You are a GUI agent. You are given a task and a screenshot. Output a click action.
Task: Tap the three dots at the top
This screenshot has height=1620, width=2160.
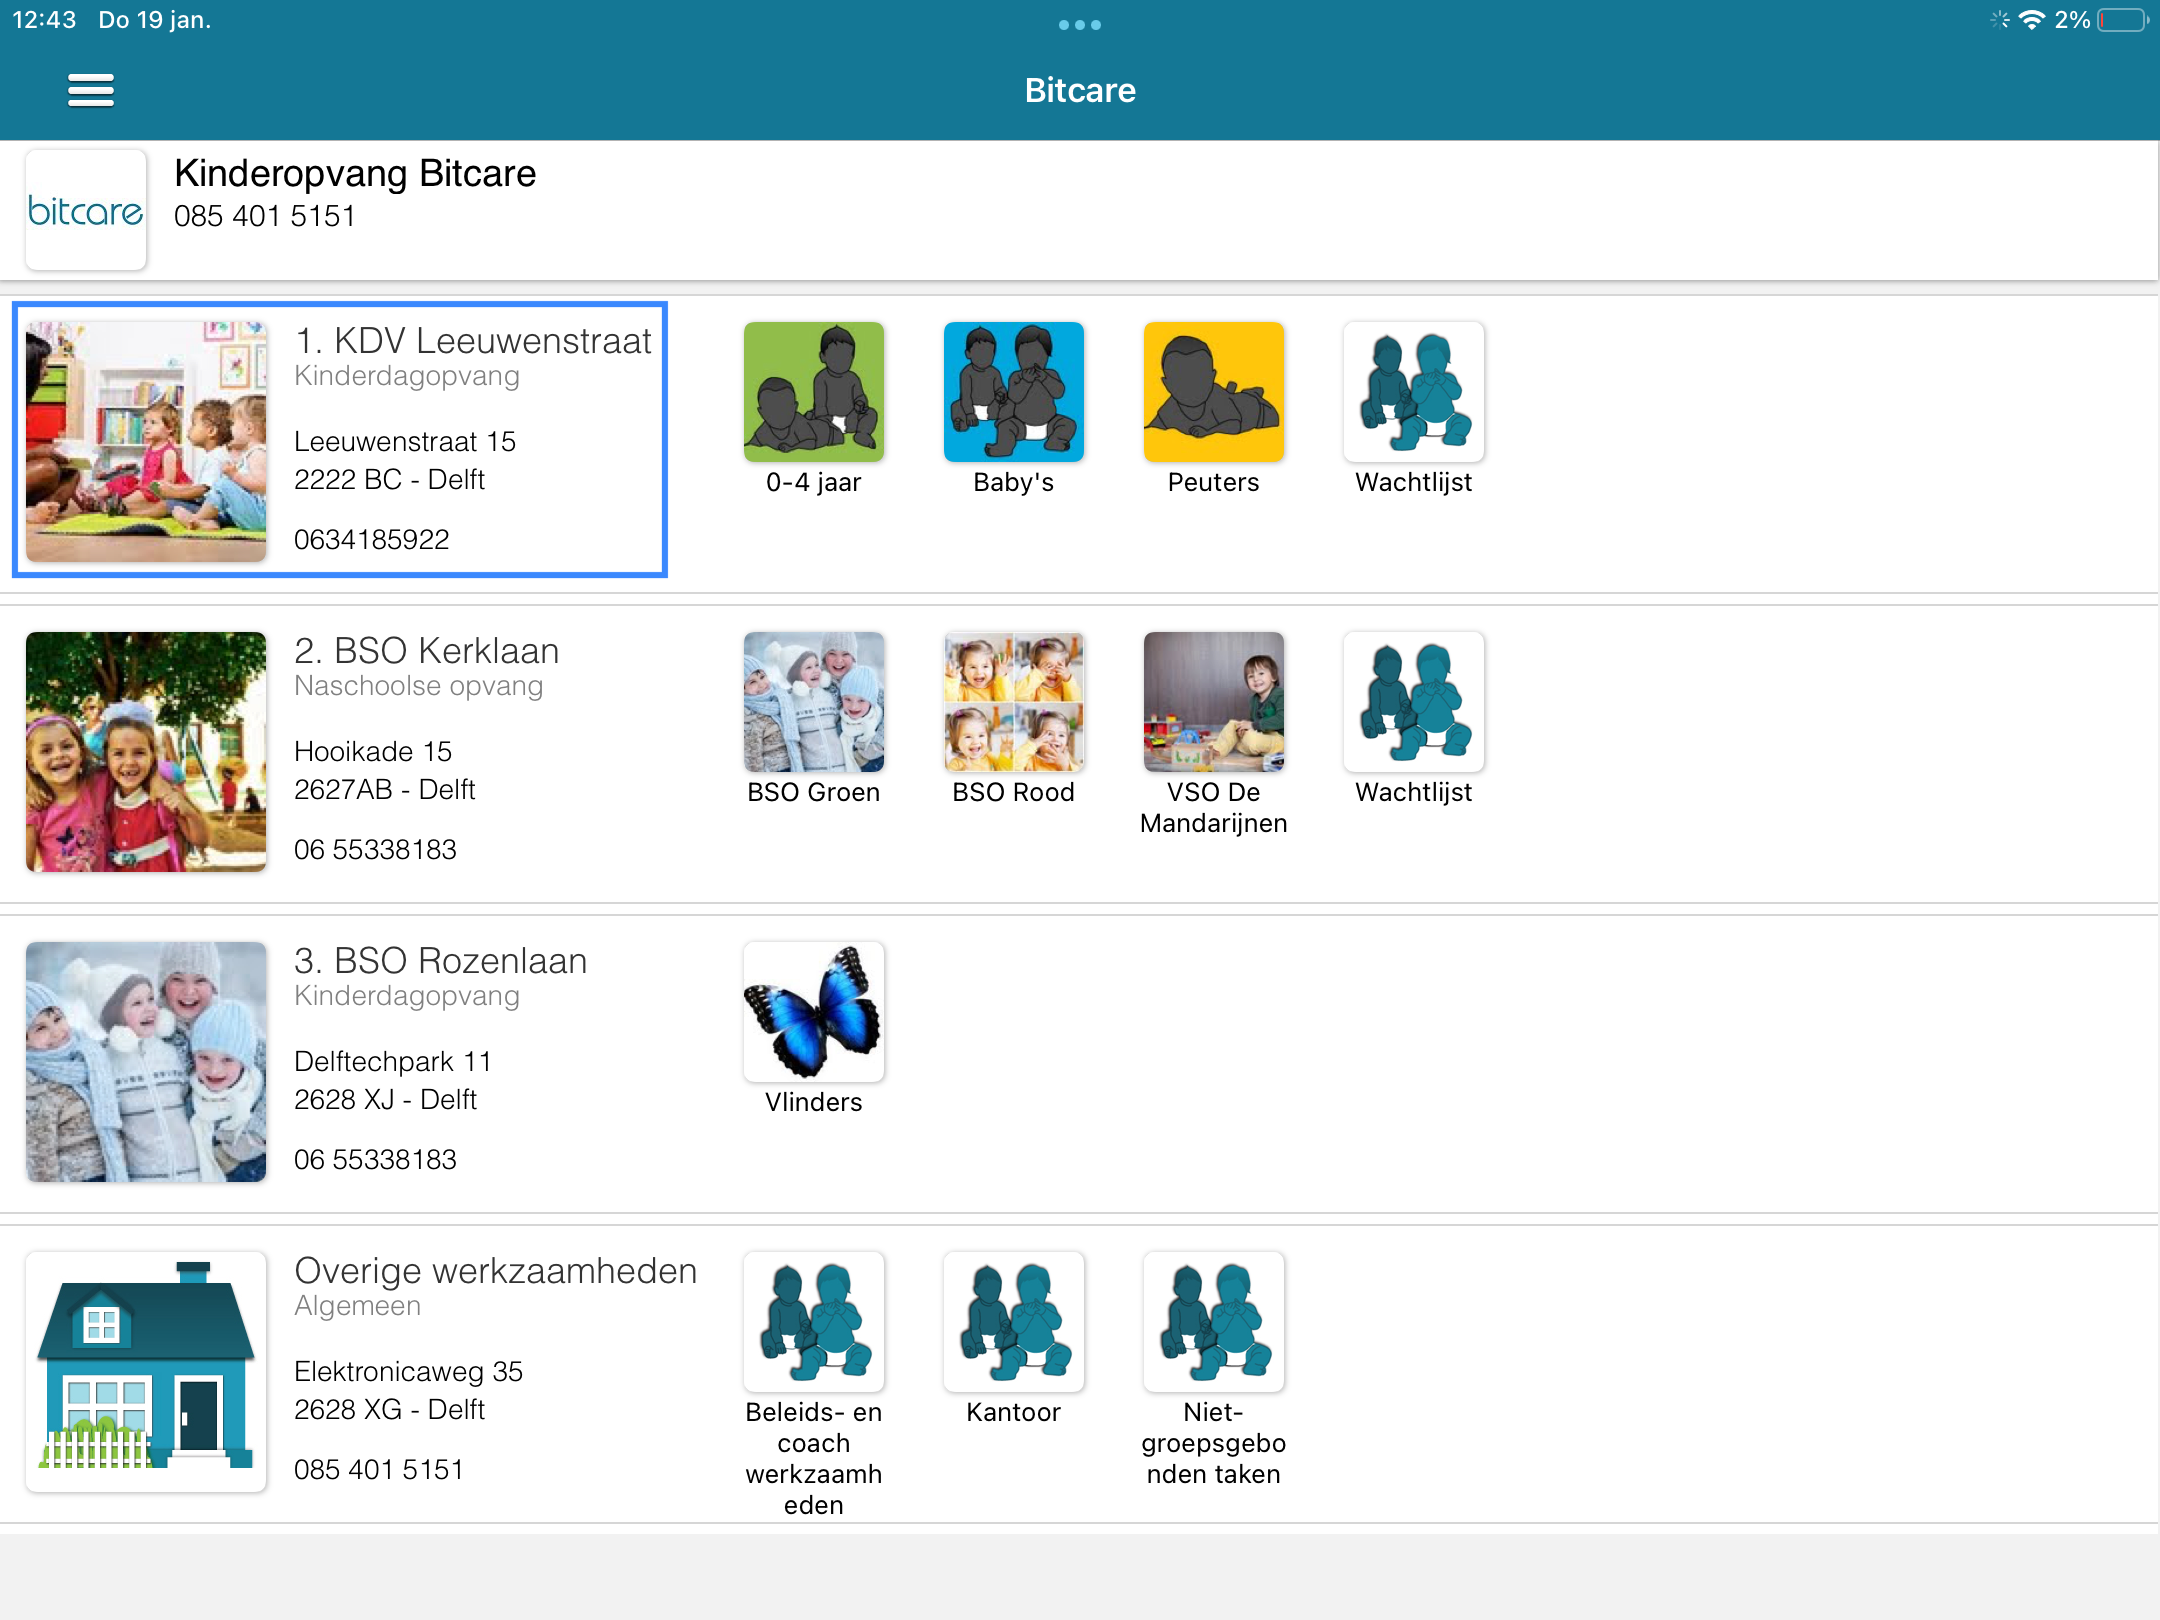pyautogui.click(x=1080, y=25)
